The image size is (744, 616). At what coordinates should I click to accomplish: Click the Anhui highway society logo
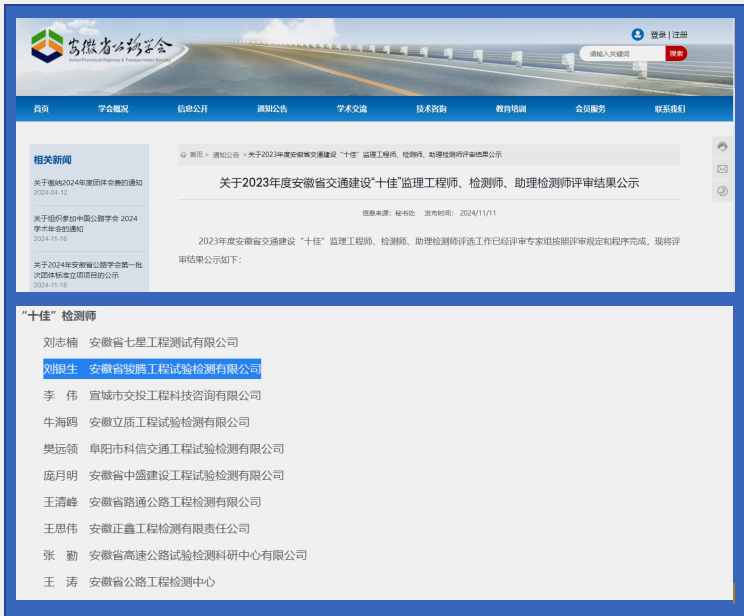(x=102, y=47)
